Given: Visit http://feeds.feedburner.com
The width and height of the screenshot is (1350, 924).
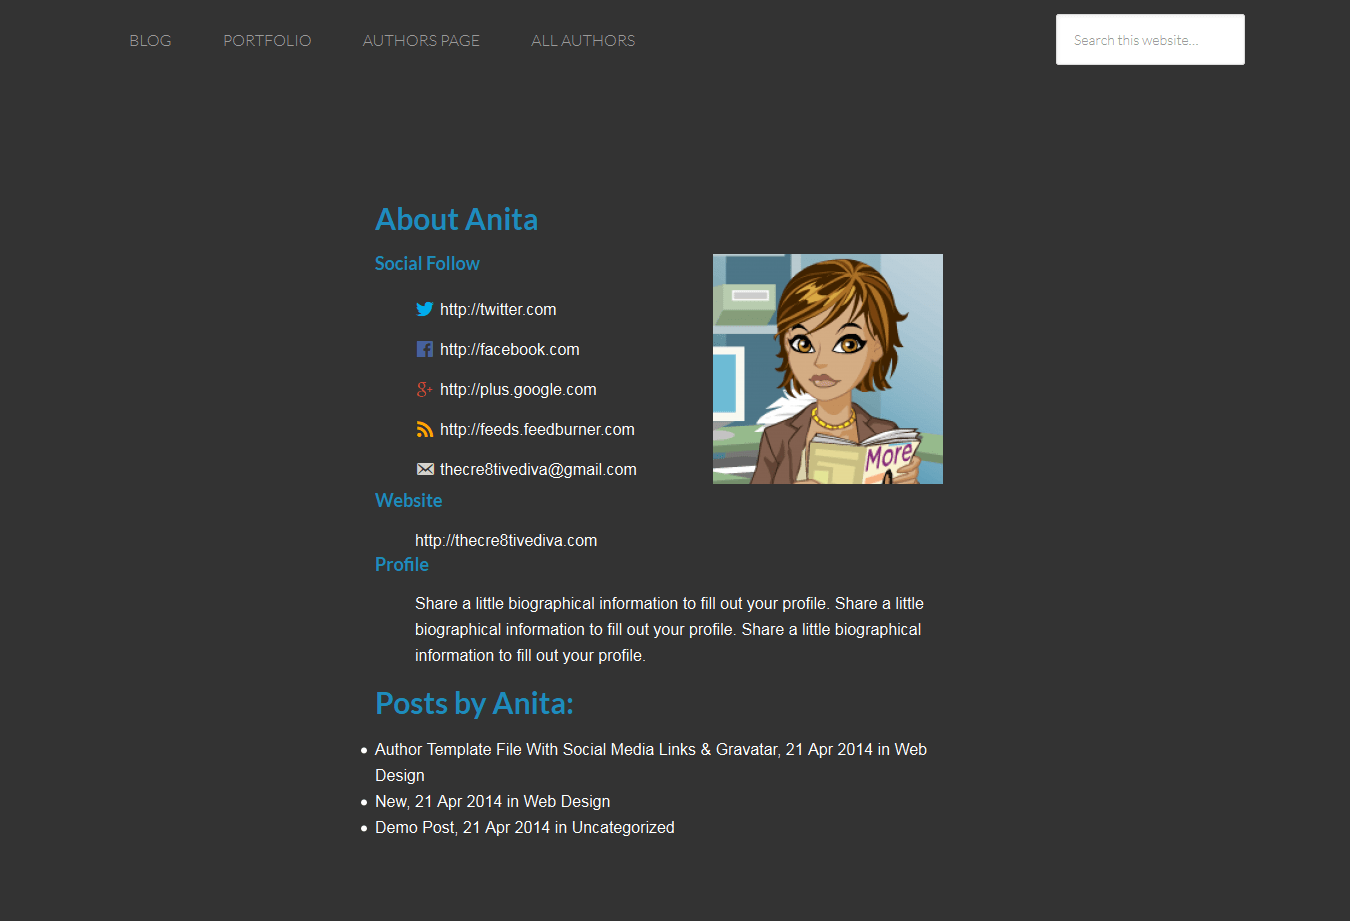Looking at the screenshot, I should pos(537,429).
